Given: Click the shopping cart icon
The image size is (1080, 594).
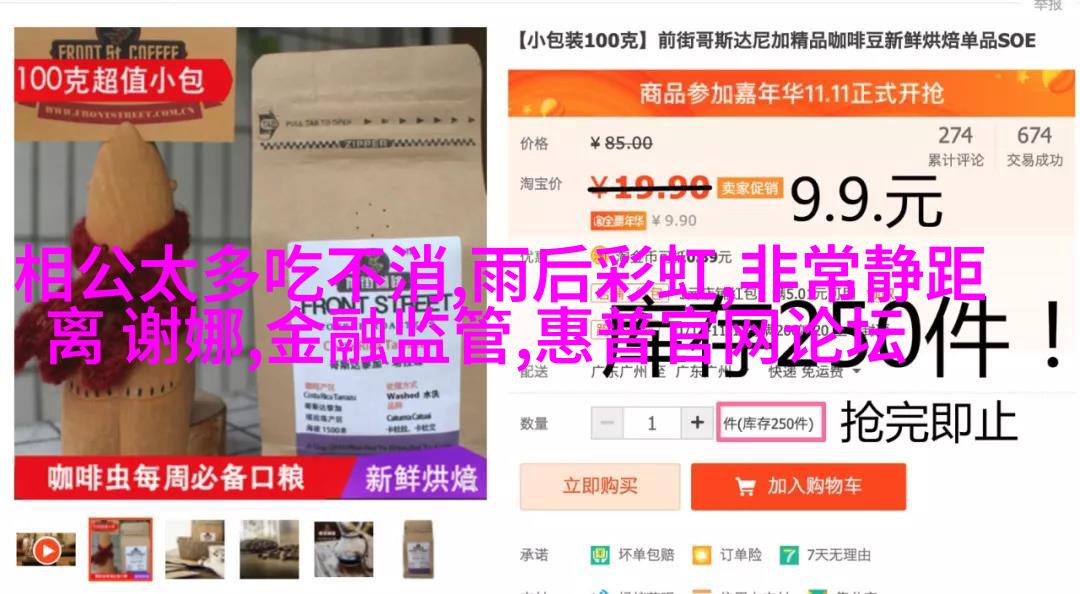Looking at the screenshot, I should (x=745, y=487).
